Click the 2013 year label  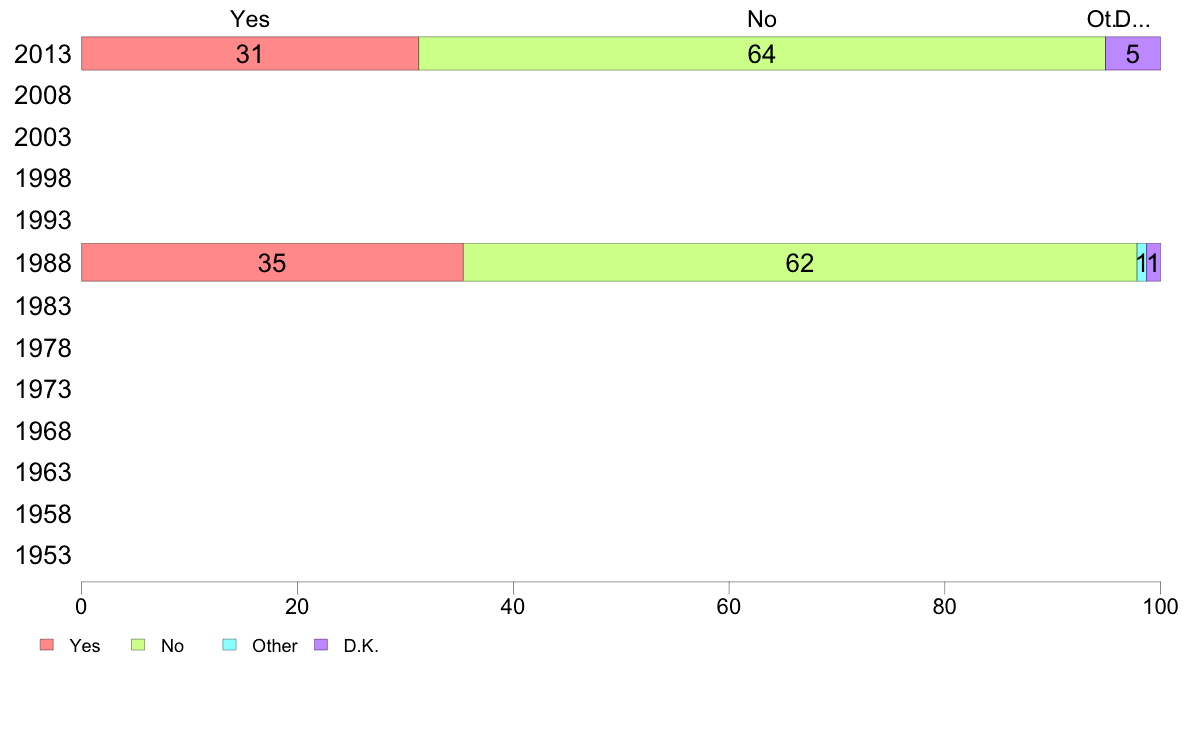[x=42, y=55]
